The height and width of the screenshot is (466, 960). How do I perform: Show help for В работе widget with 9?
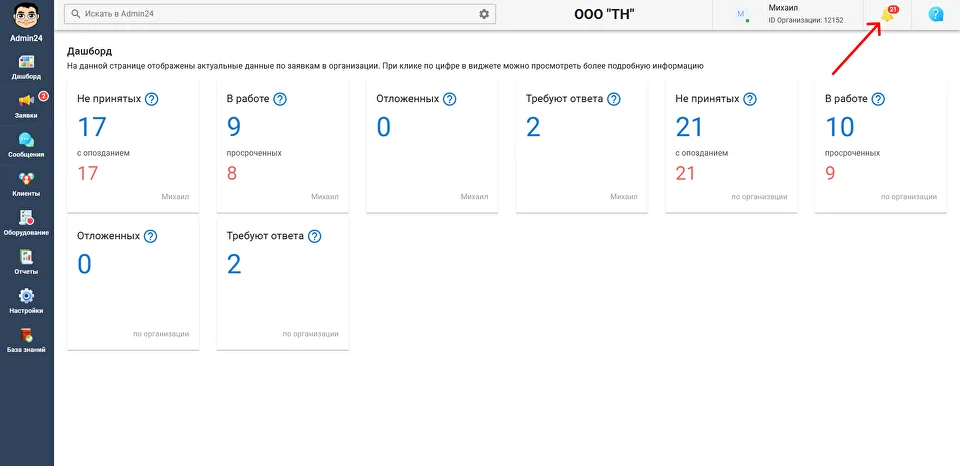(280, 99)
